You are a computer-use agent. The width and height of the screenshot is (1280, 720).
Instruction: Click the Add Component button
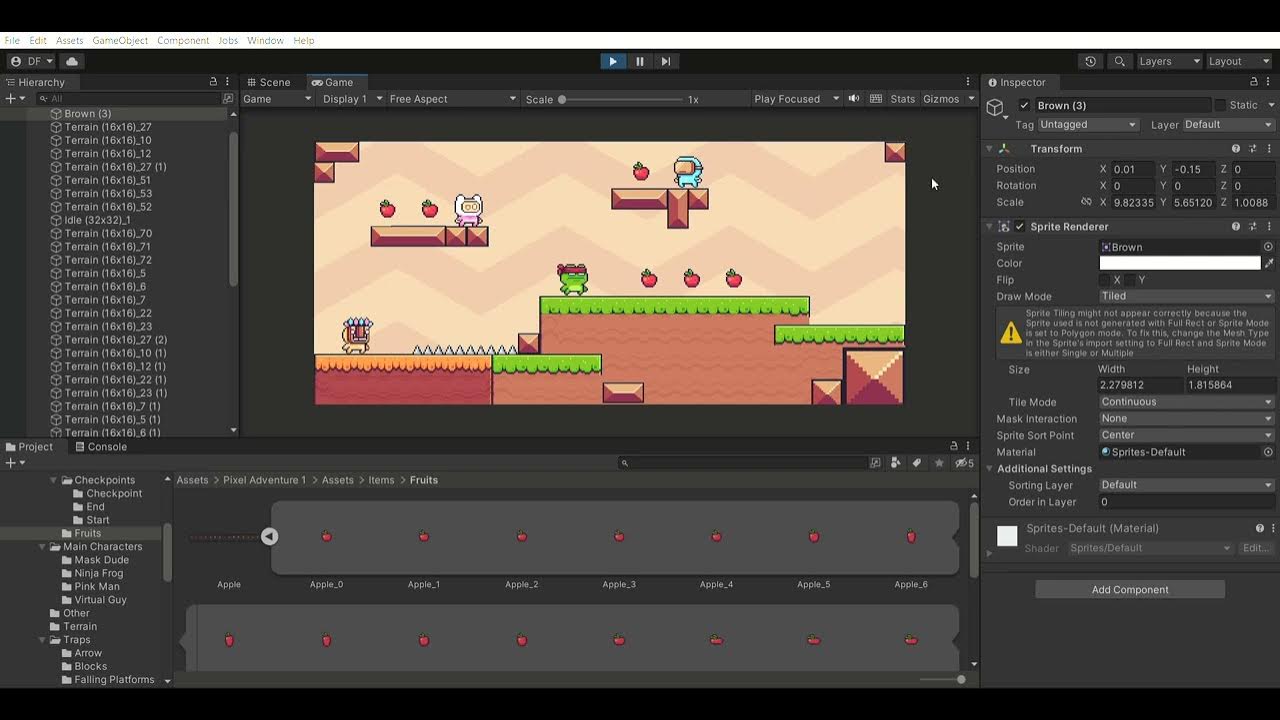pos(1130,589)
